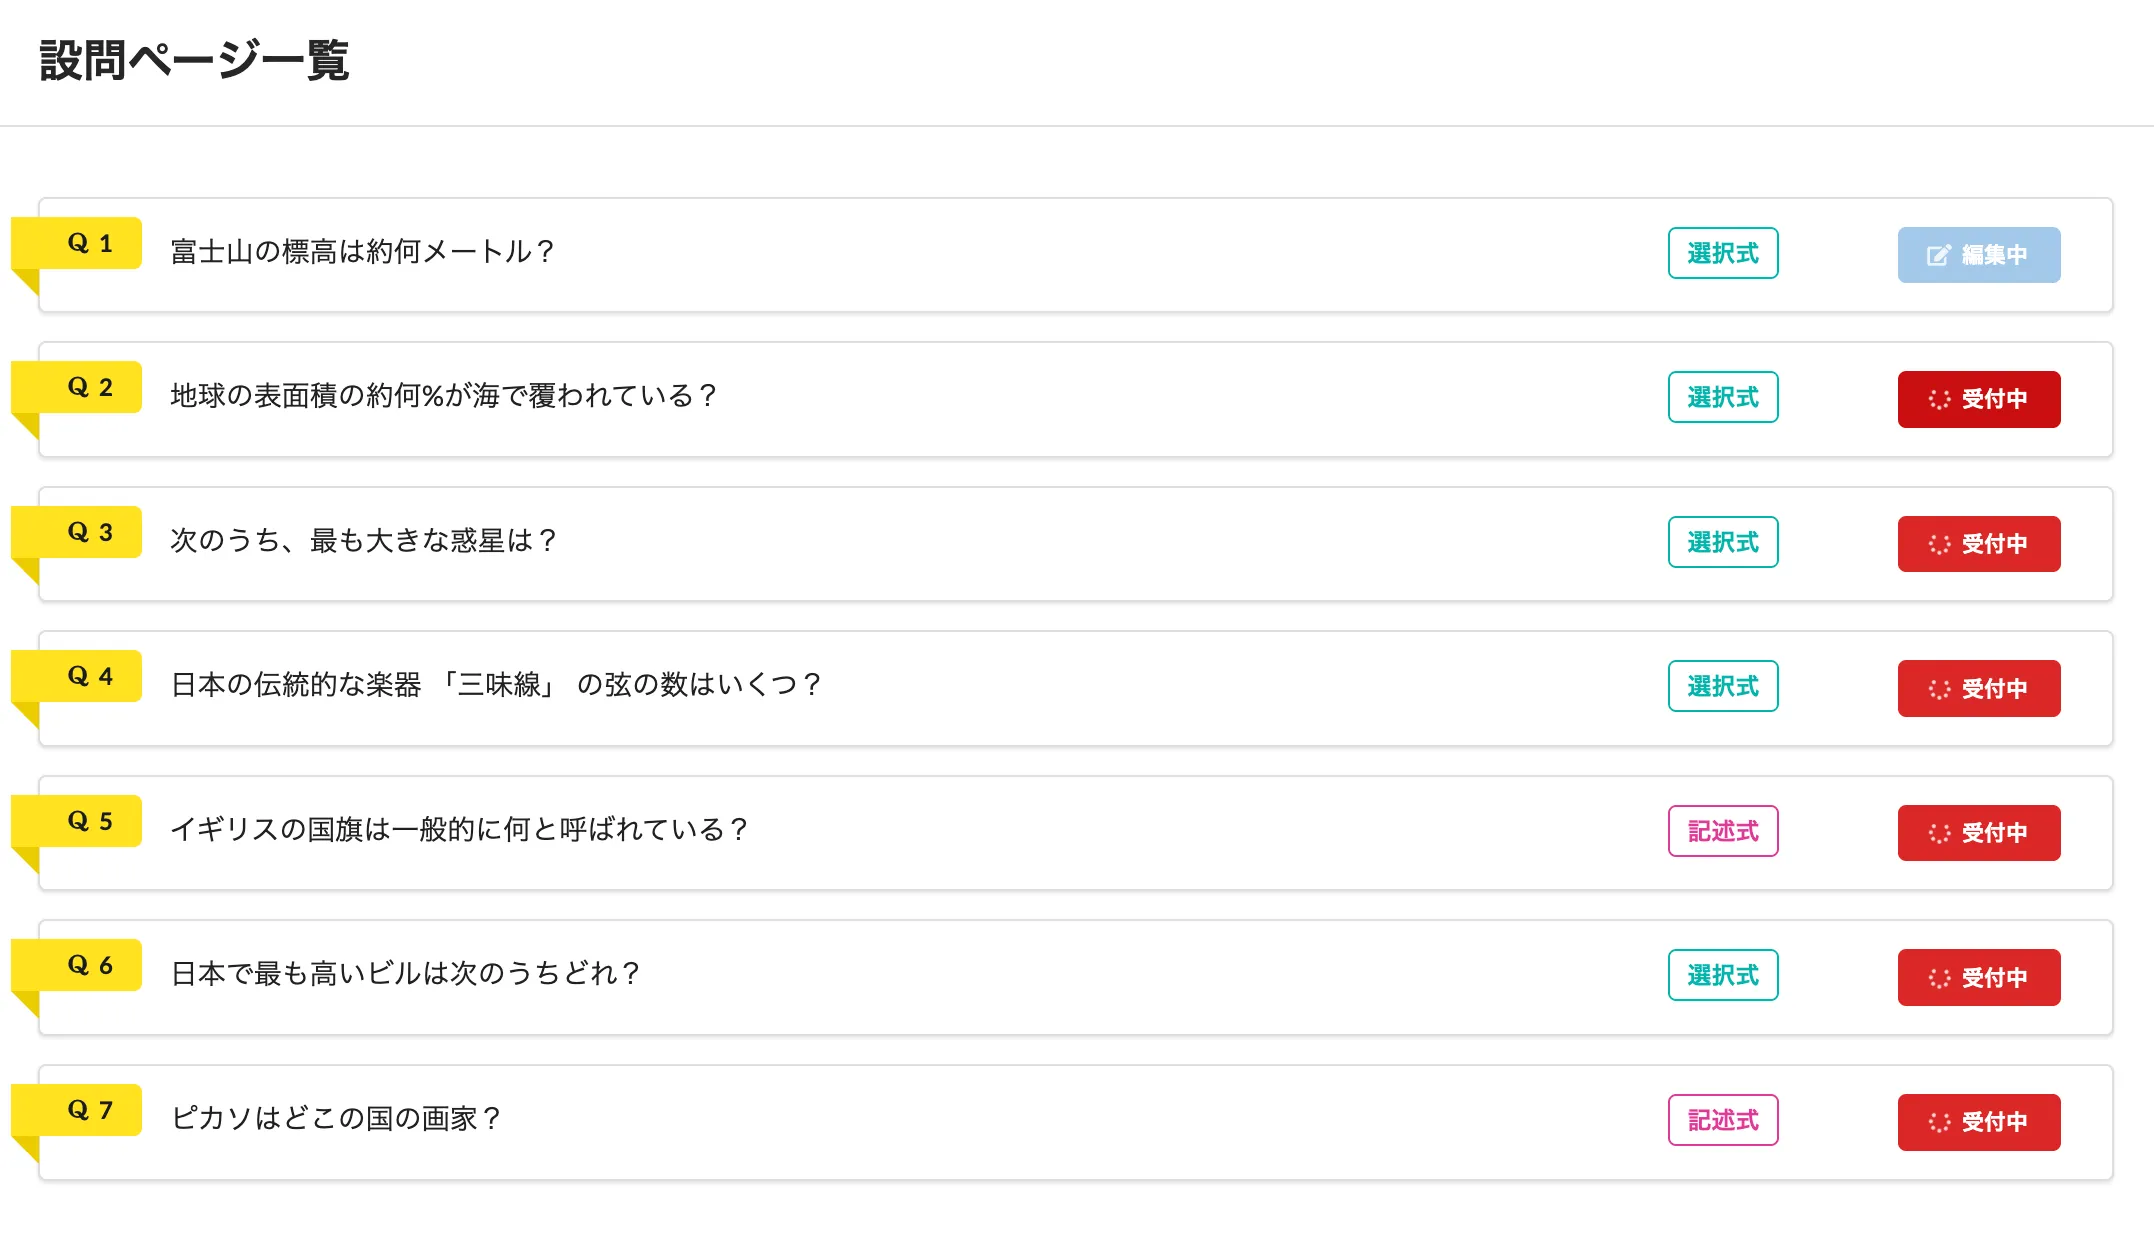Image resolution: width=2154 pixels, height=1244 pixels.
Task: Select the 記述式 label on Q7
Action: click(1722, 1120)
